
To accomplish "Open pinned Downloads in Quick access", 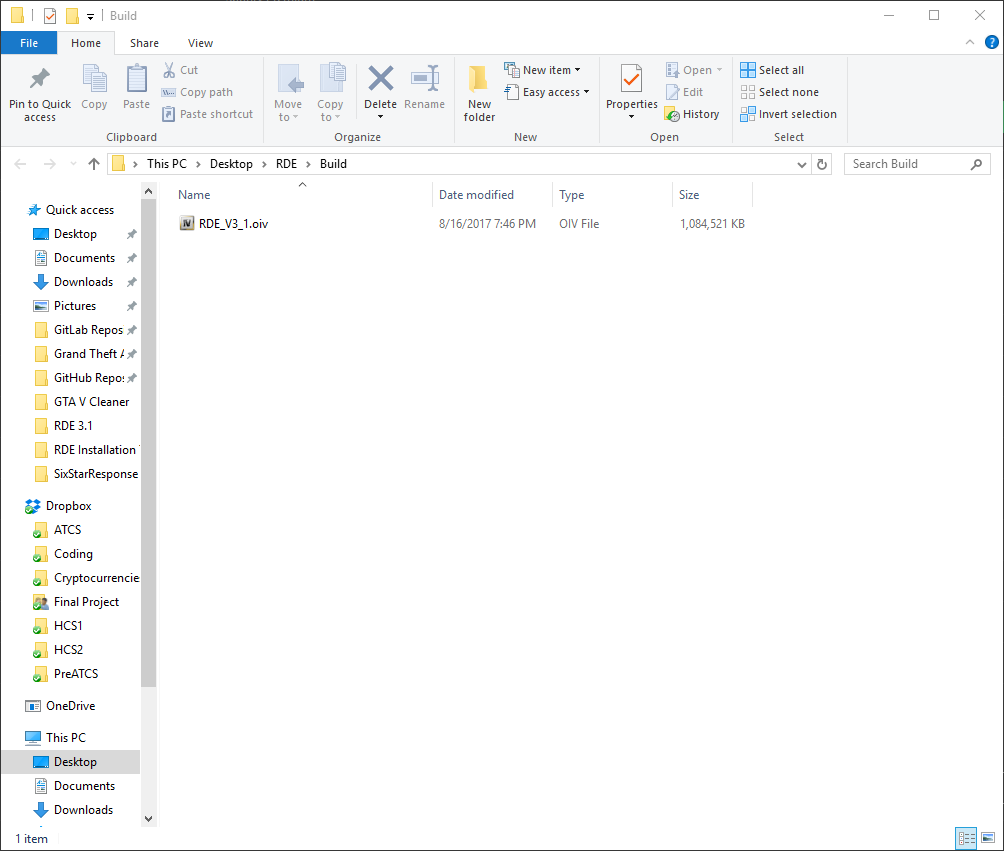I will point(83,282).
